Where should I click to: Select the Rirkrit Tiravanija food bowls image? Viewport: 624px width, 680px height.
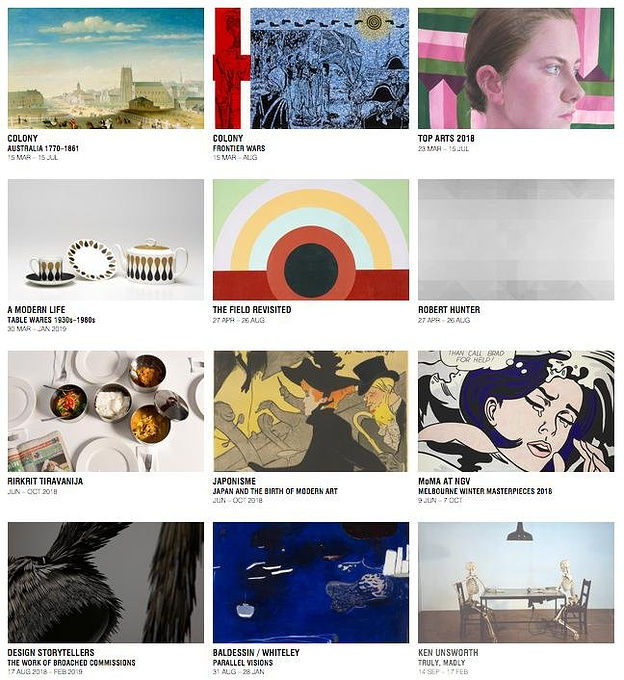click(x=106, y=411)
